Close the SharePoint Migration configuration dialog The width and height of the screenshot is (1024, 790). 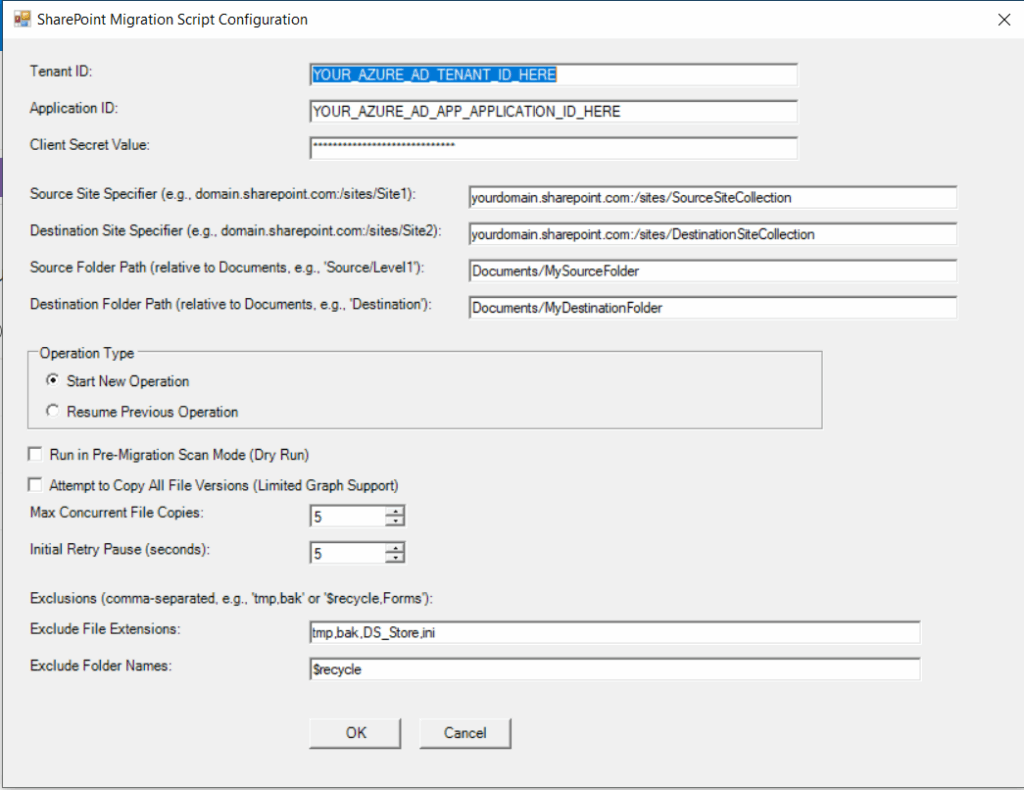coord(1003,19)
